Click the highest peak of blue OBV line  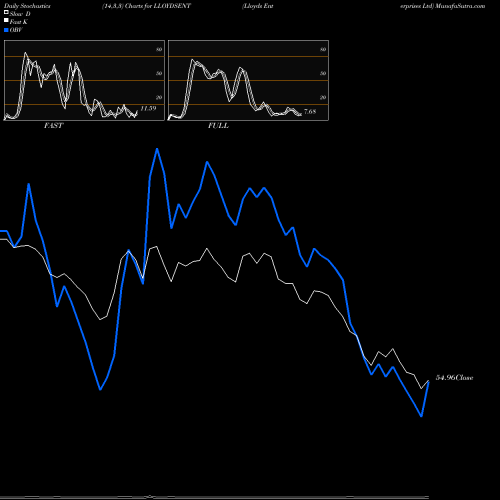(x=157, y=149)
